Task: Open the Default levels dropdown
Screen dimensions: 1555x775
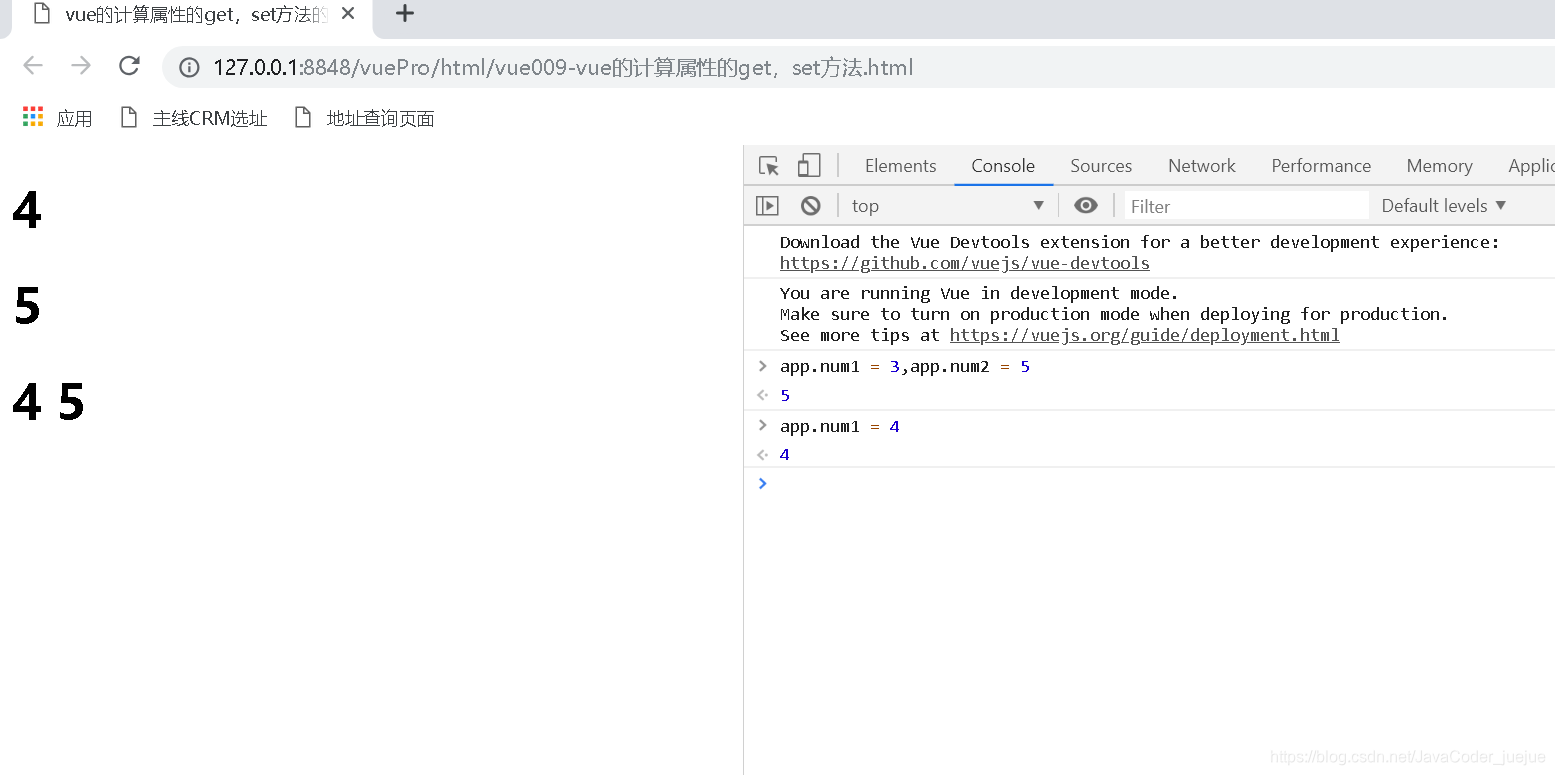Action: 1443,205
